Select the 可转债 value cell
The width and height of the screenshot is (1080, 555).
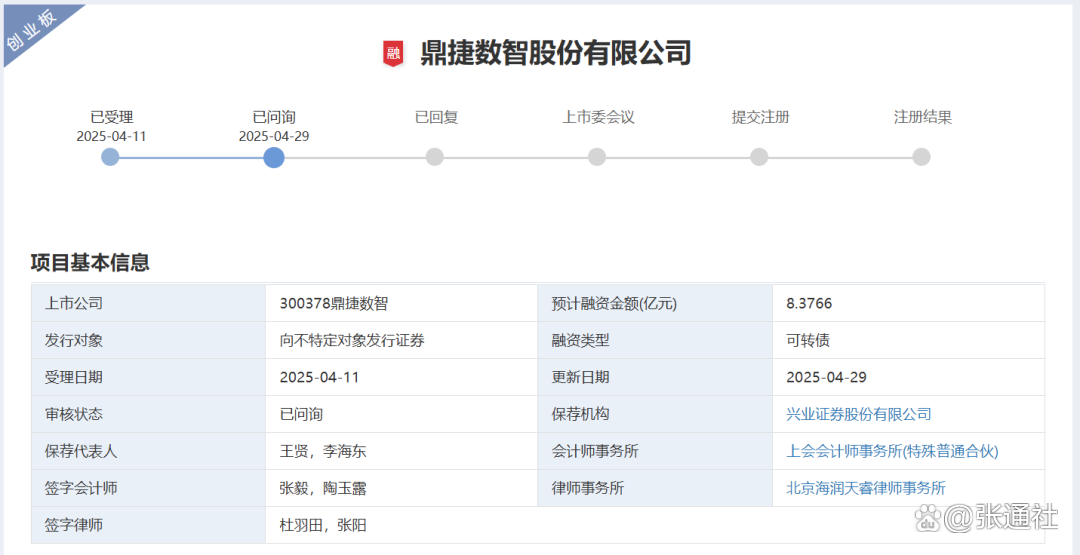(908, 340)
